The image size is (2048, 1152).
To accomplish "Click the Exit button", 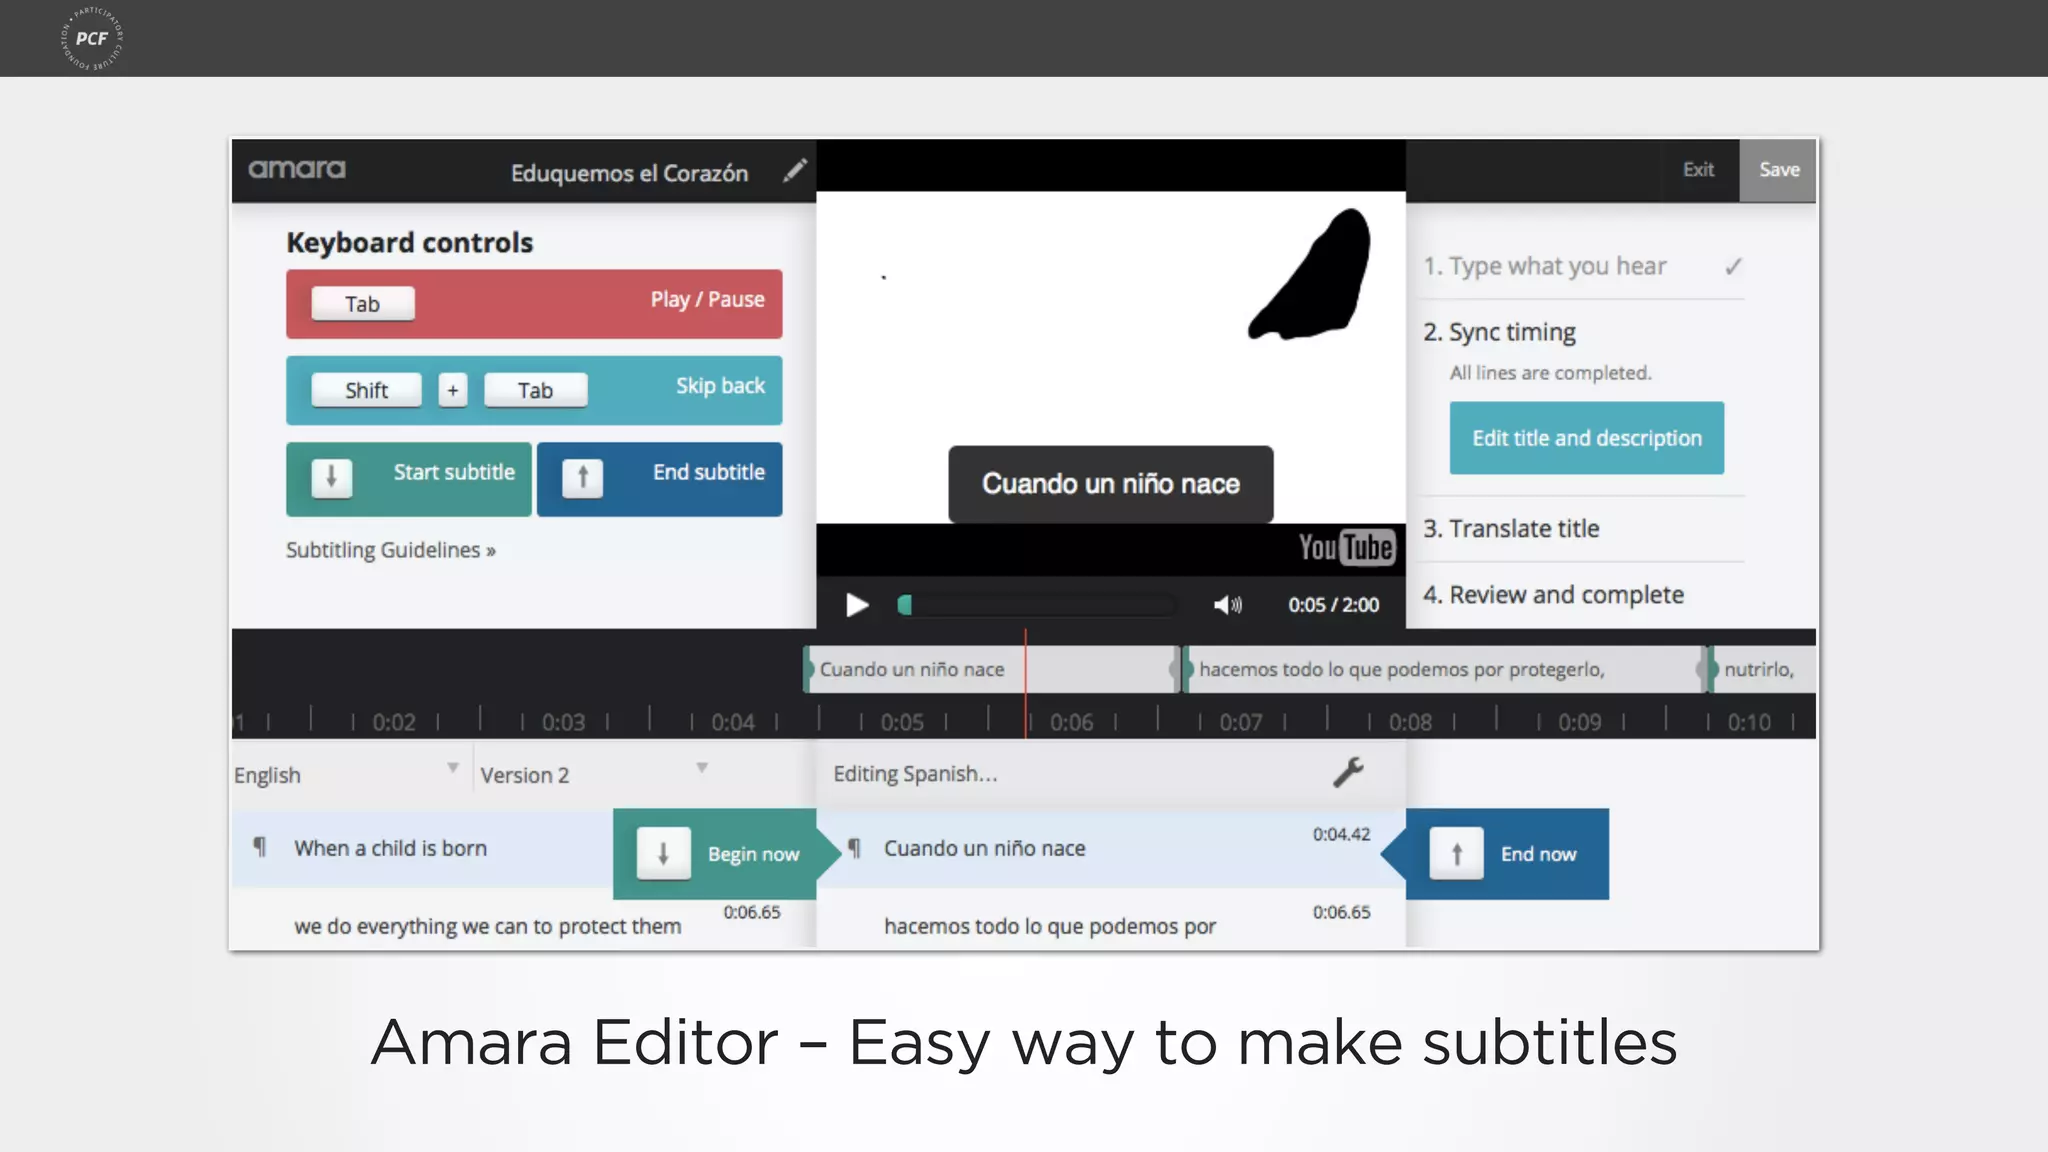I will (x=1698, y=170).
